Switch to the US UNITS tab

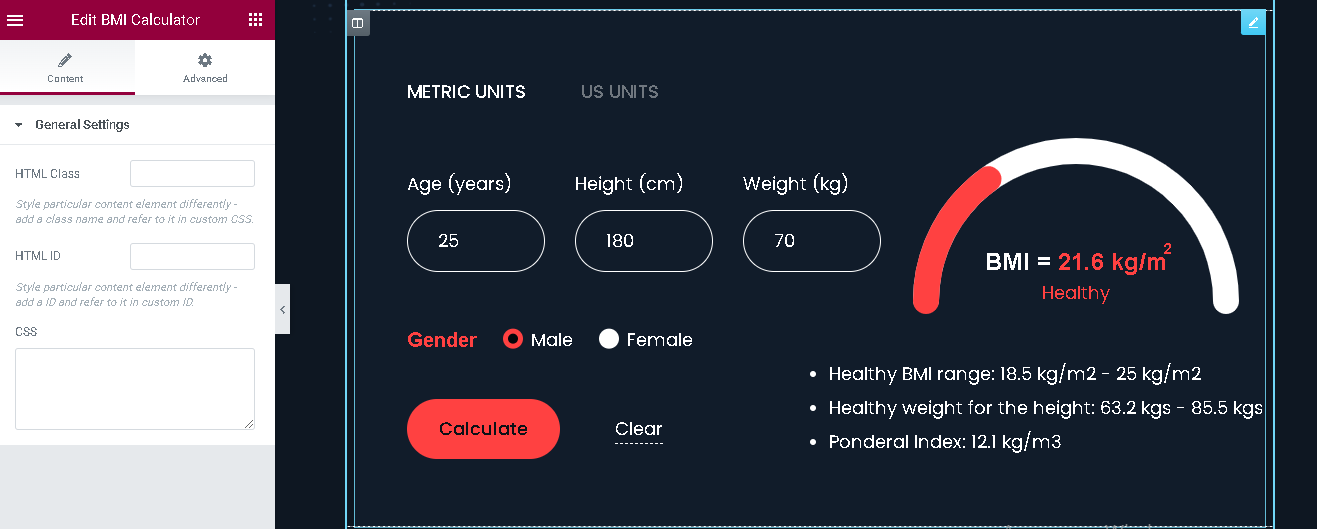pos(620,92)
